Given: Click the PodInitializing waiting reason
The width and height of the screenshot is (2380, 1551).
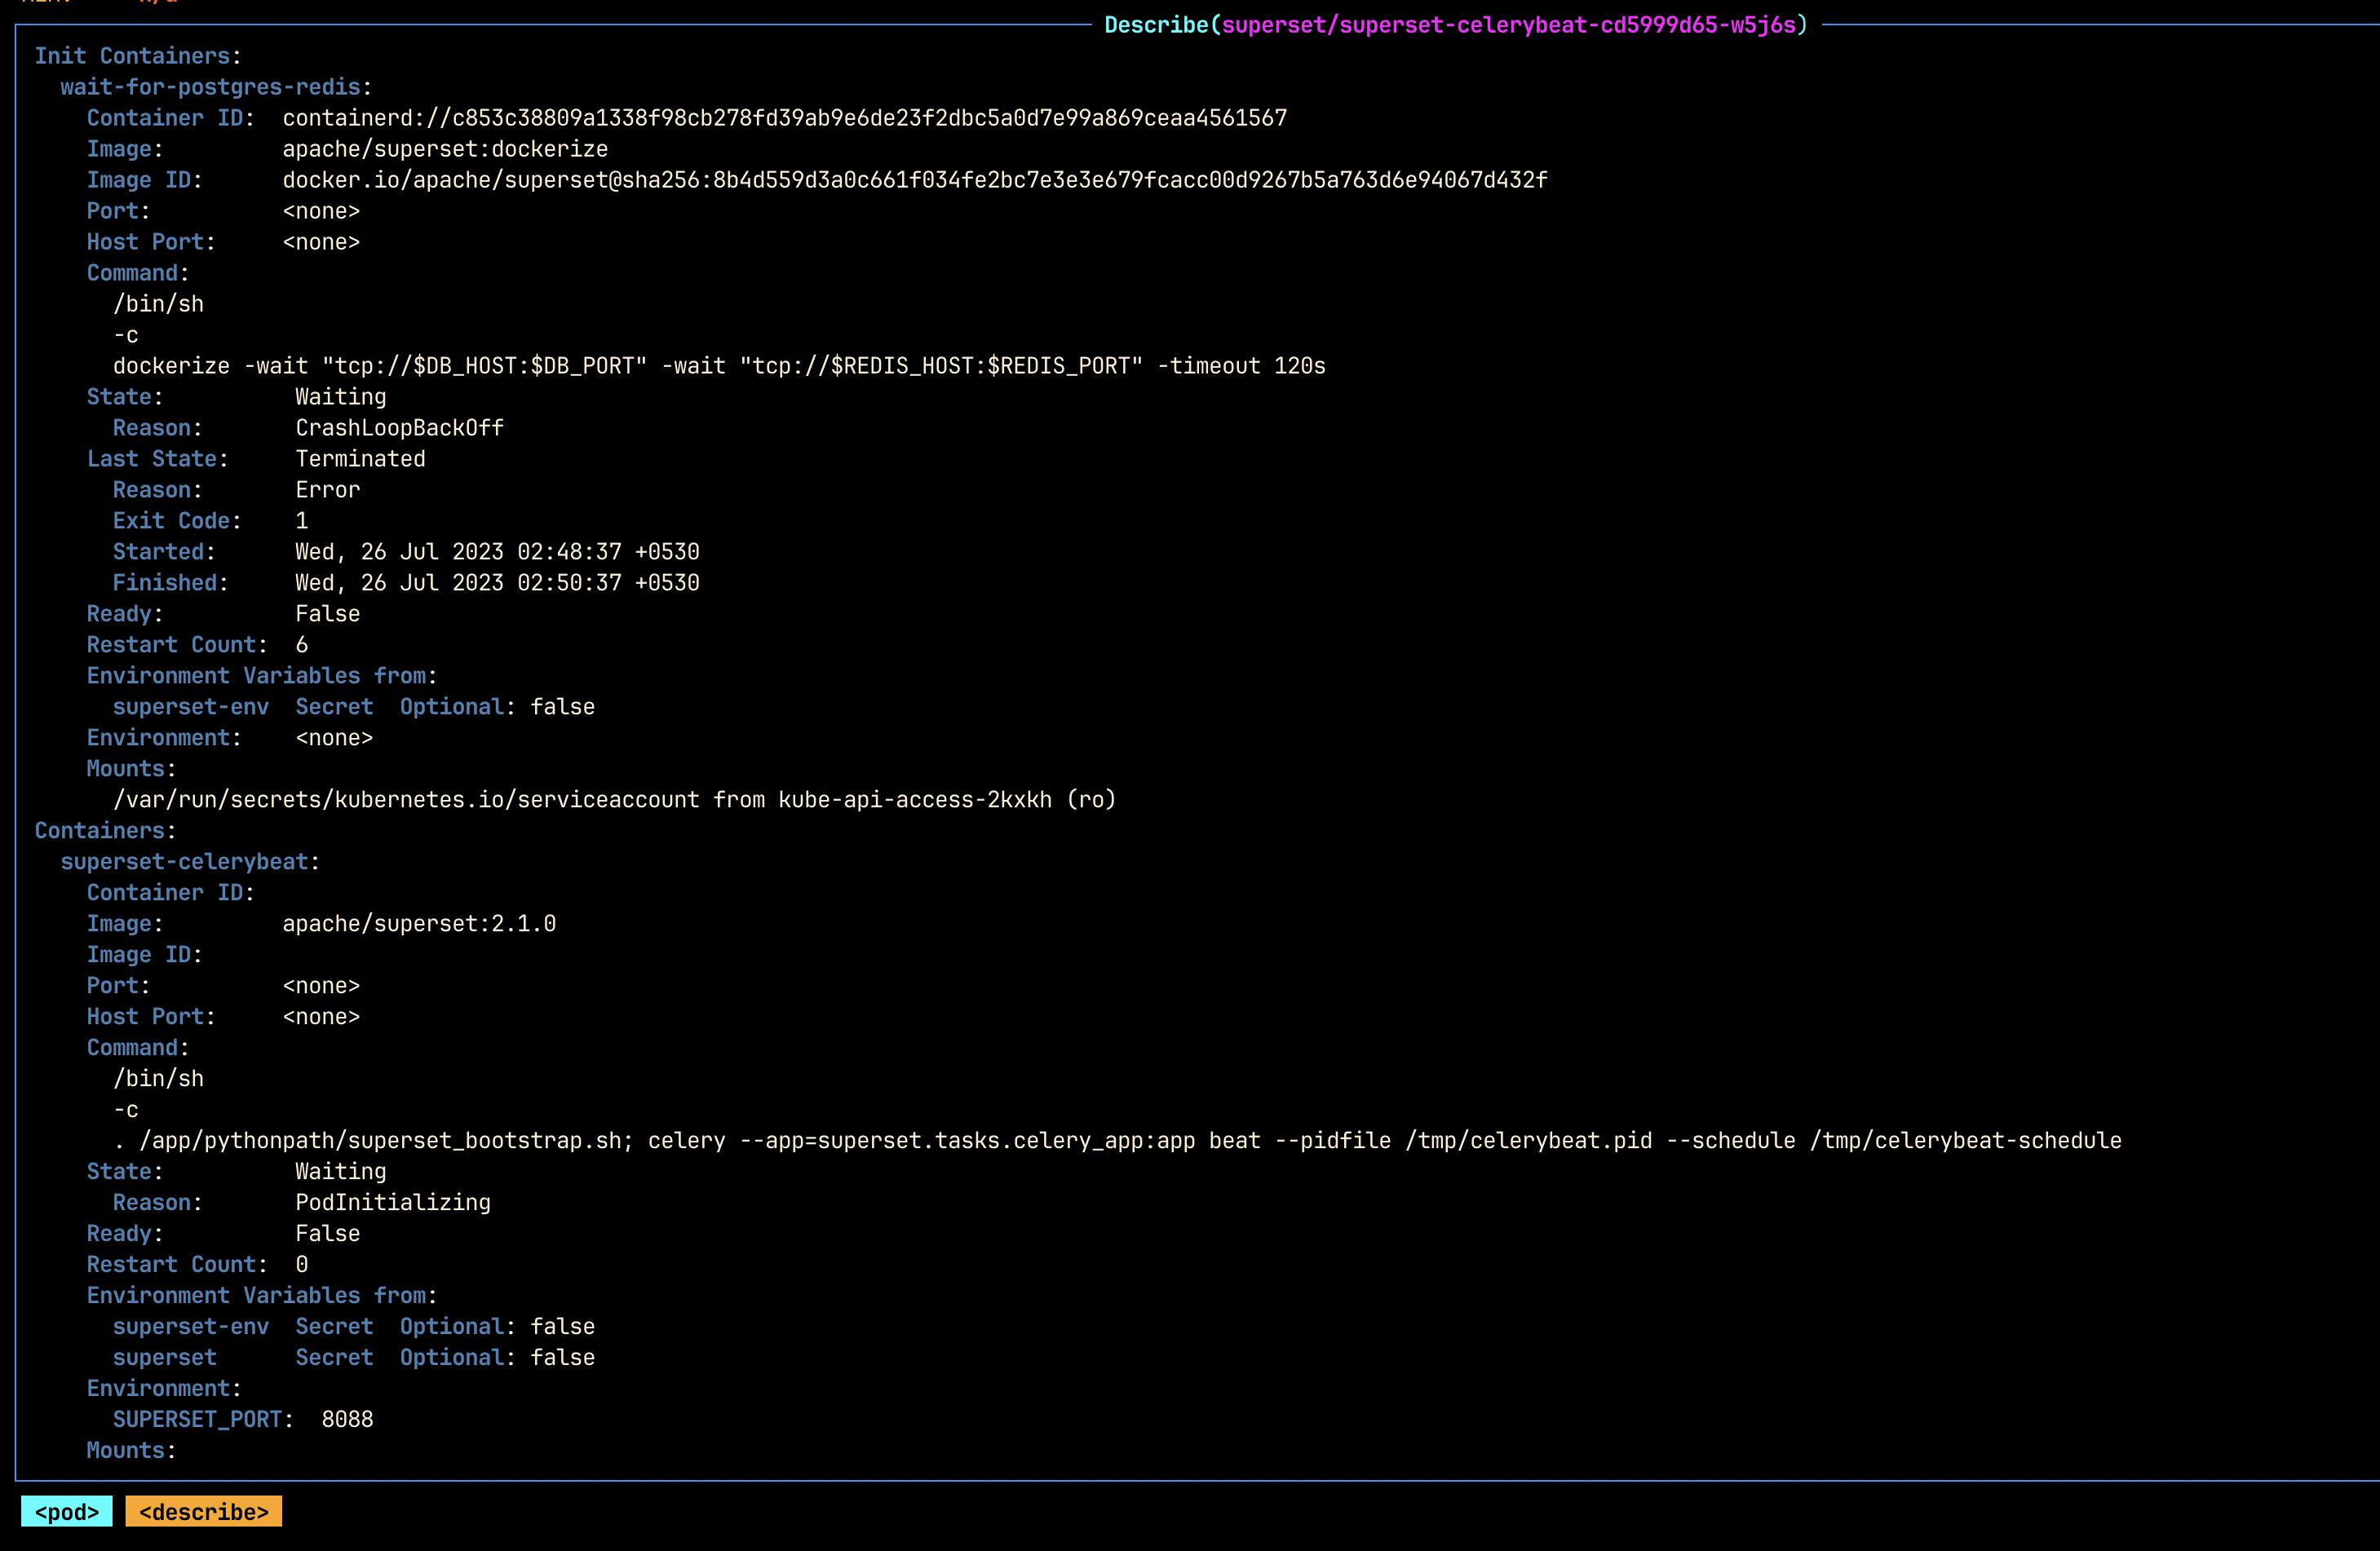Looking at the screenshot, I should 392,1202.
